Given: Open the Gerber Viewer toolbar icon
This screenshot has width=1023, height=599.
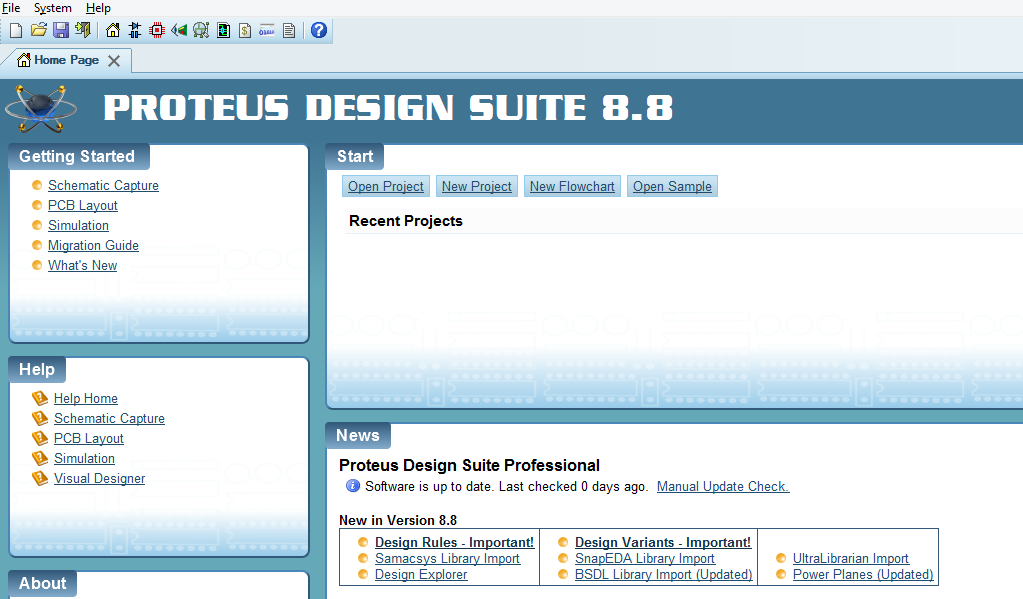Looking at the screenshot, I should point(201,30).
